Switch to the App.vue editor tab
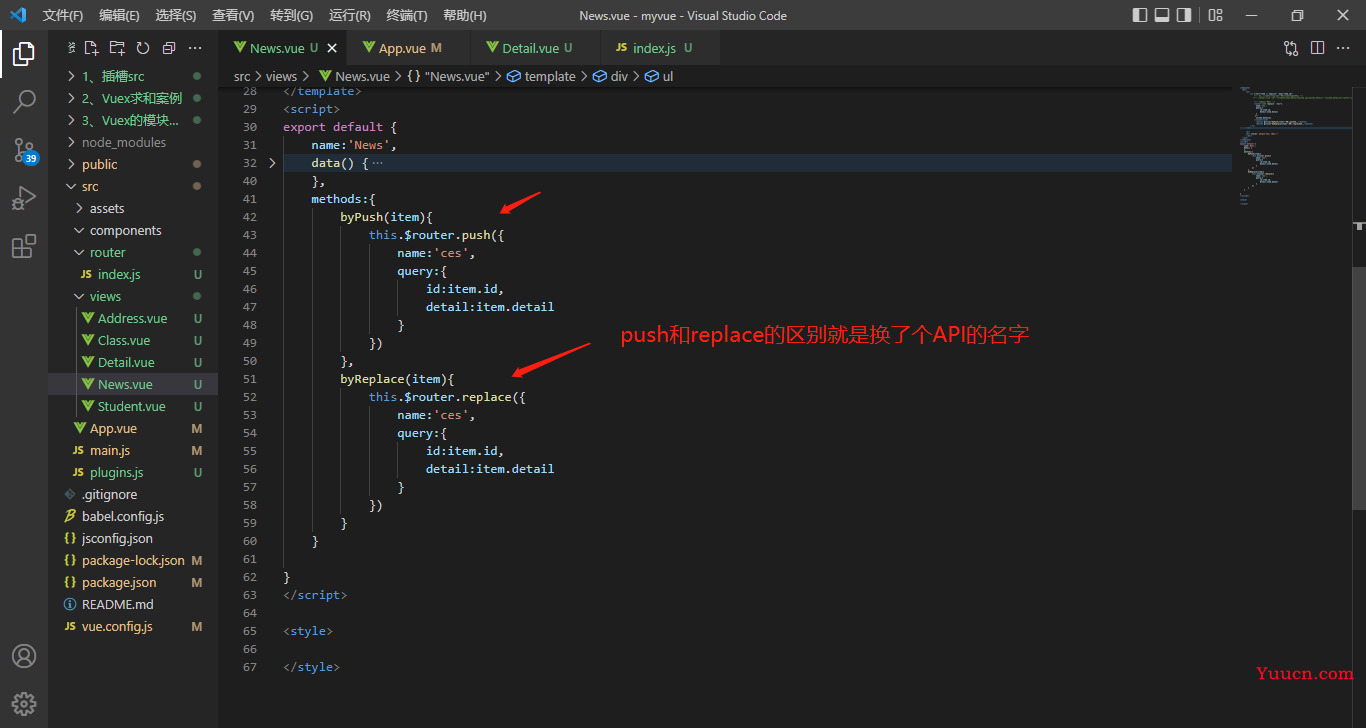Screen dimensions: 1366x728 coord(409,48)
